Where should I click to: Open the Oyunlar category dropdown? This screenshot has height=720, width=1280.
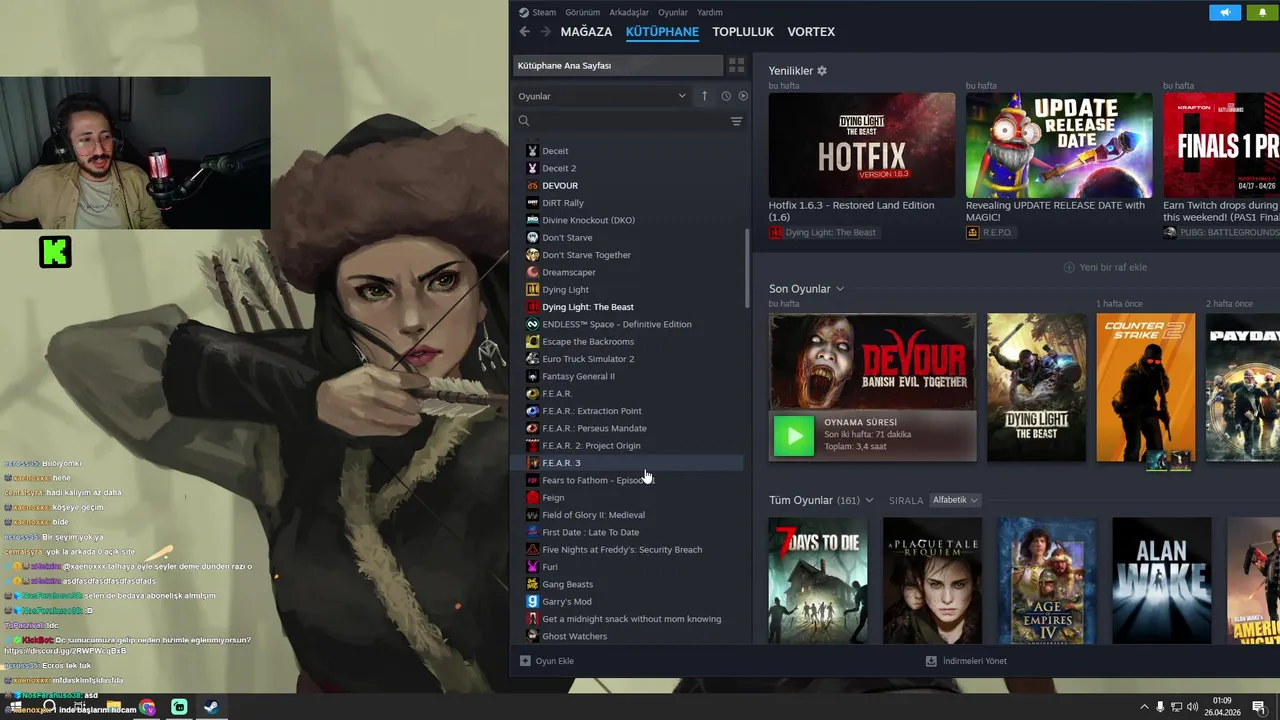coord(602,96)
